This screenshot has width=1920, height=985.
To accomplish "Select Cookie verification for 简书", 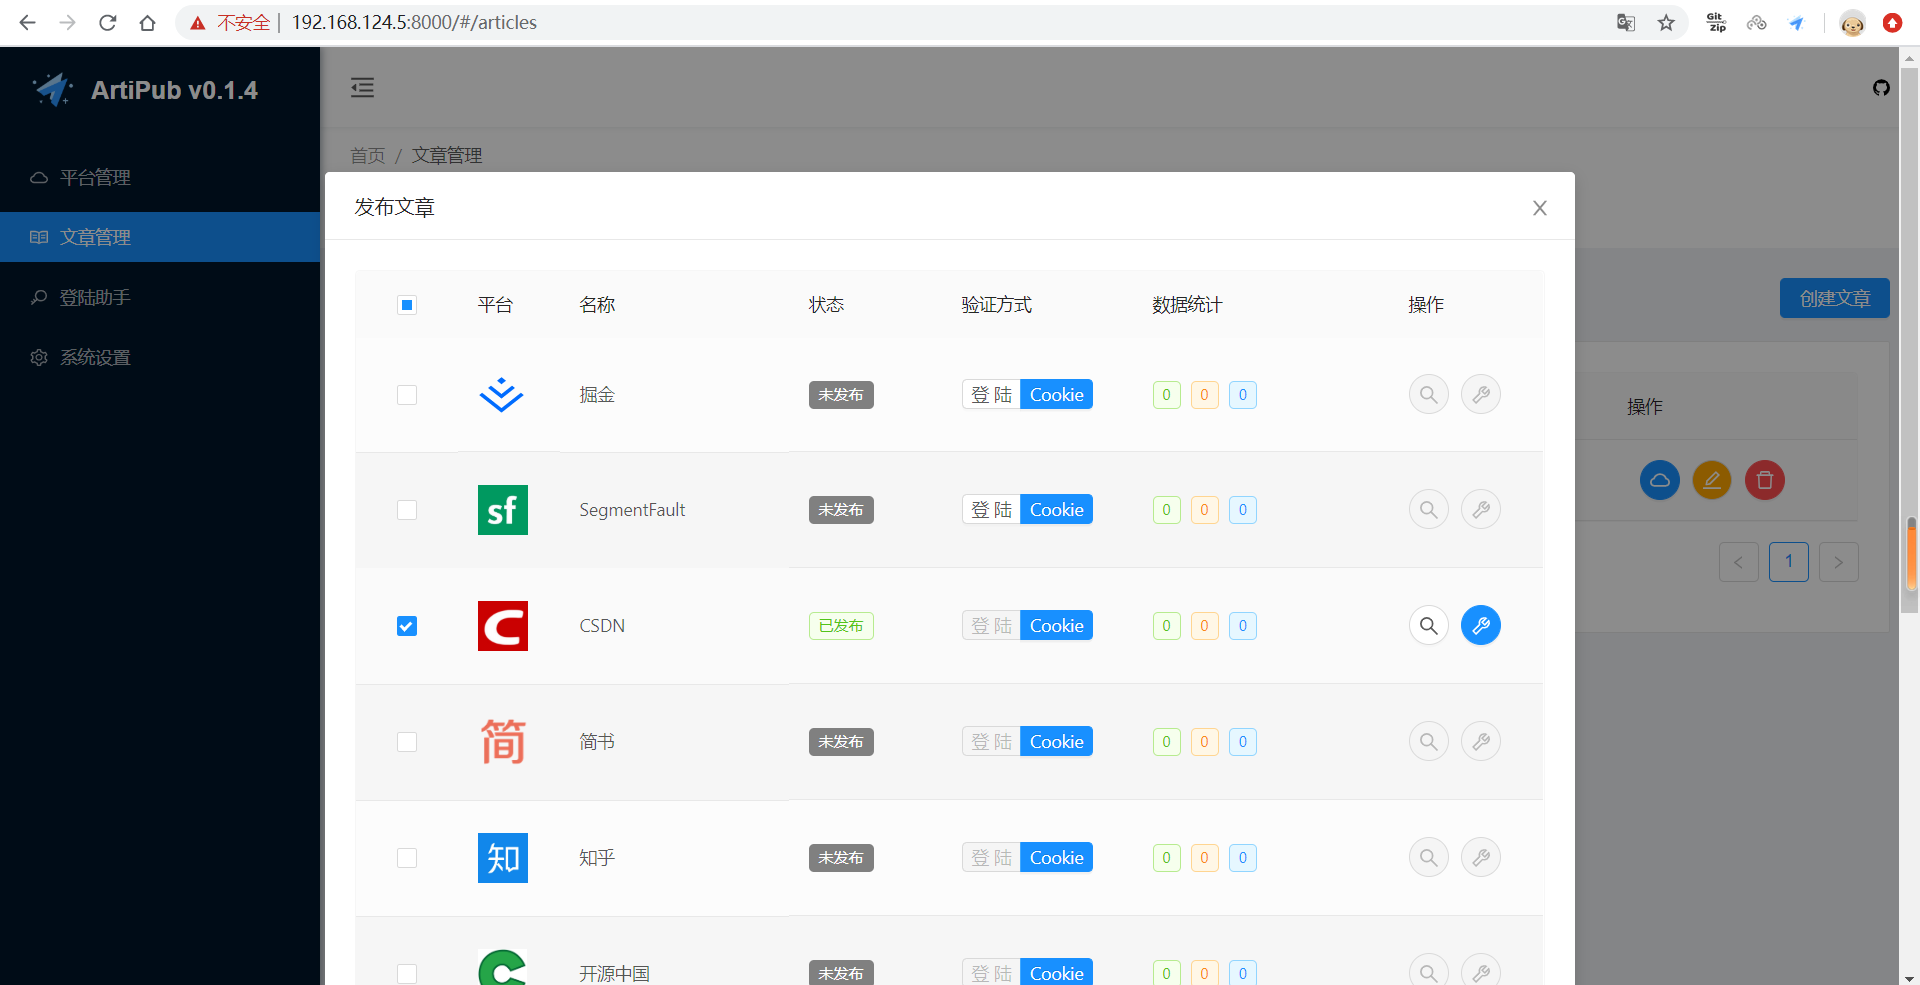I will coord(1057,742).
